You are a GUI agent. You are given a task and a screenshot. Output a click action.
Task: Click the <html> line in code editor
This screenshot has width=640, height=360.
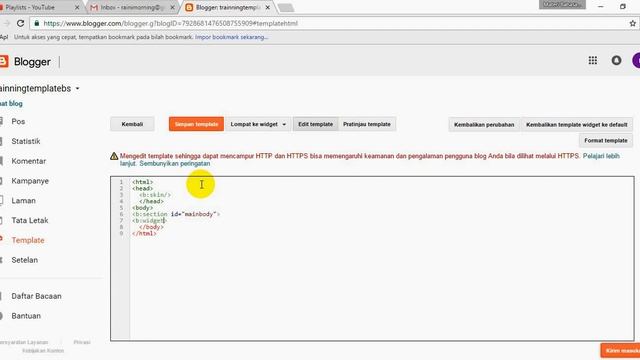tap(142, 182)
